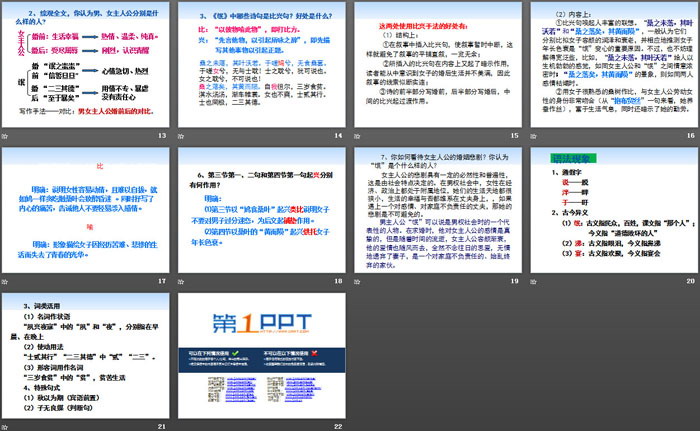Click slide number label 15

tap(515, 135)
